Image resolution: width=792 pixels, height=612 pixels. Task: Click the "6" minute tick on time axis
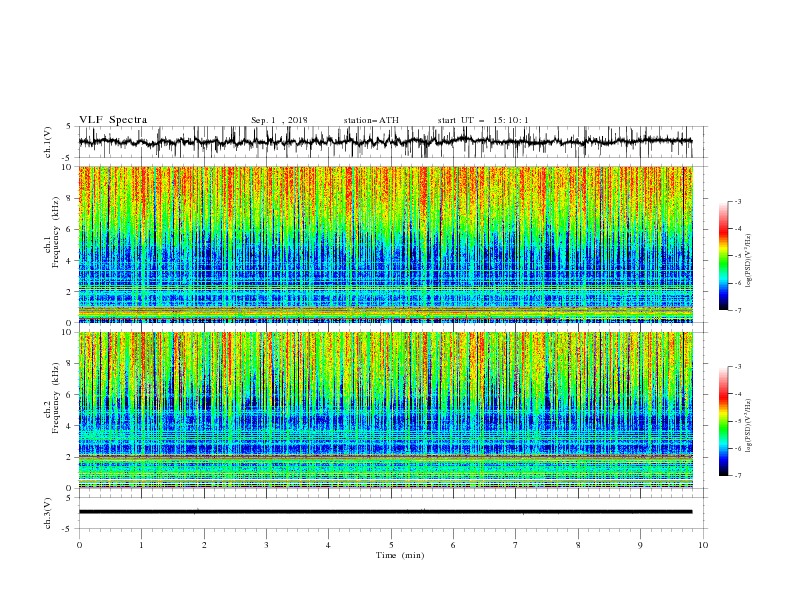453,545
